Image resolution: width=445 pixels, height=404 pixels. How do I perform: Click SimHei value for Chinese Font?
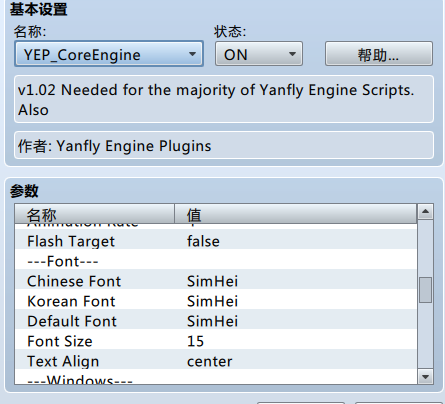(x=212, y=281)
